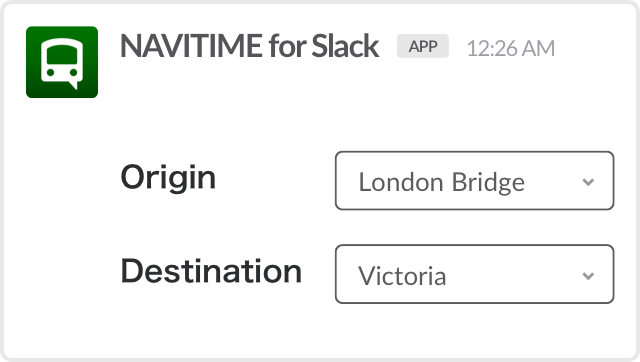Open the Destination station selector menu
Image resolution: width=640 pixels, height=362 pixels.
coord(474,274)
